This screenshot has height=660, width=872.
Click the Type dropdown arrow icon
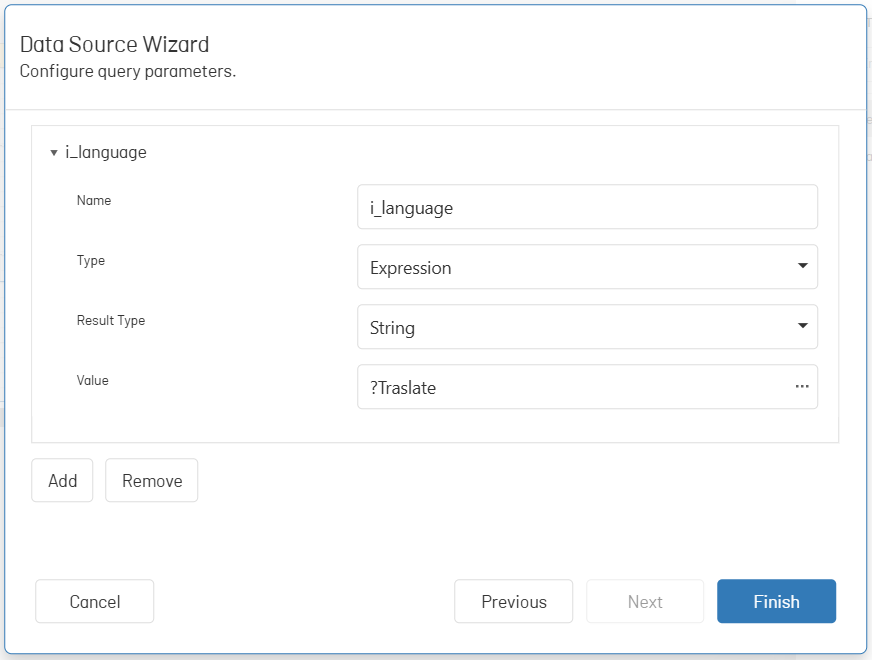click(x=802, y=266)
